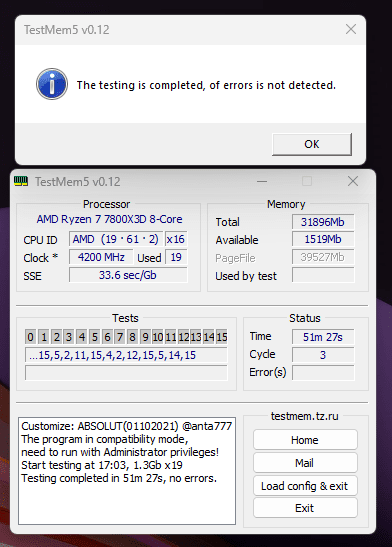Select test box 5
Viewport: 392px width, 547px height.
coord(94,337)
